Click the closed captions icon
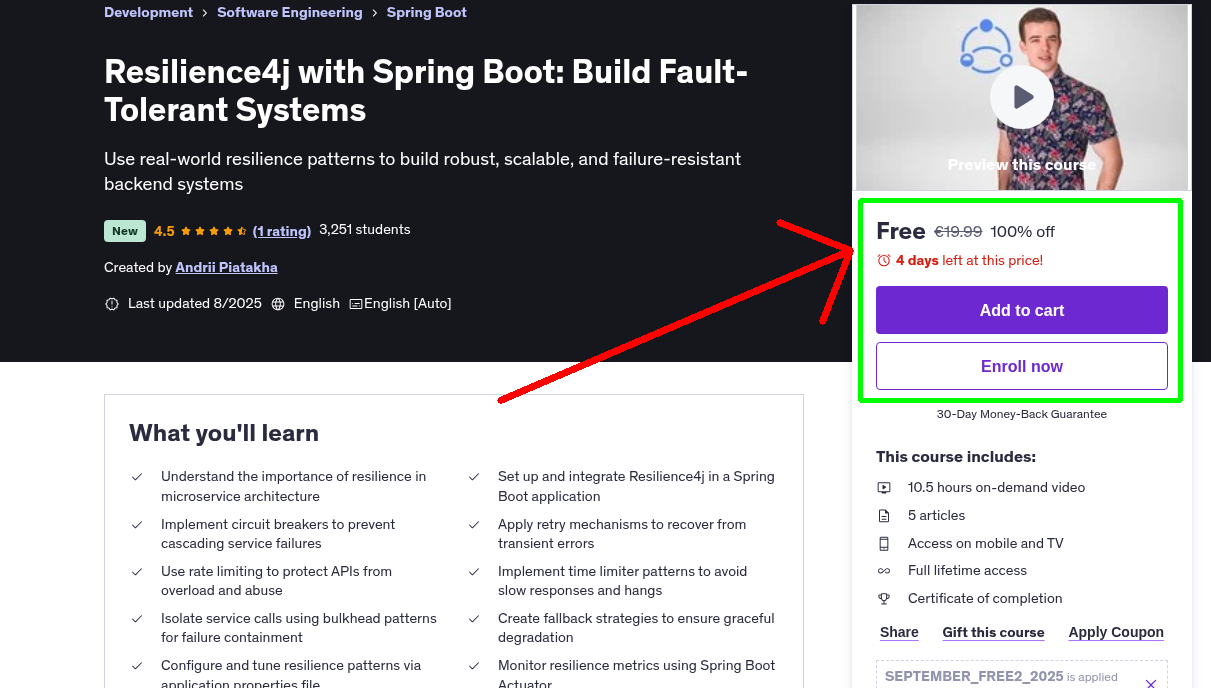 tap(355, 303)
